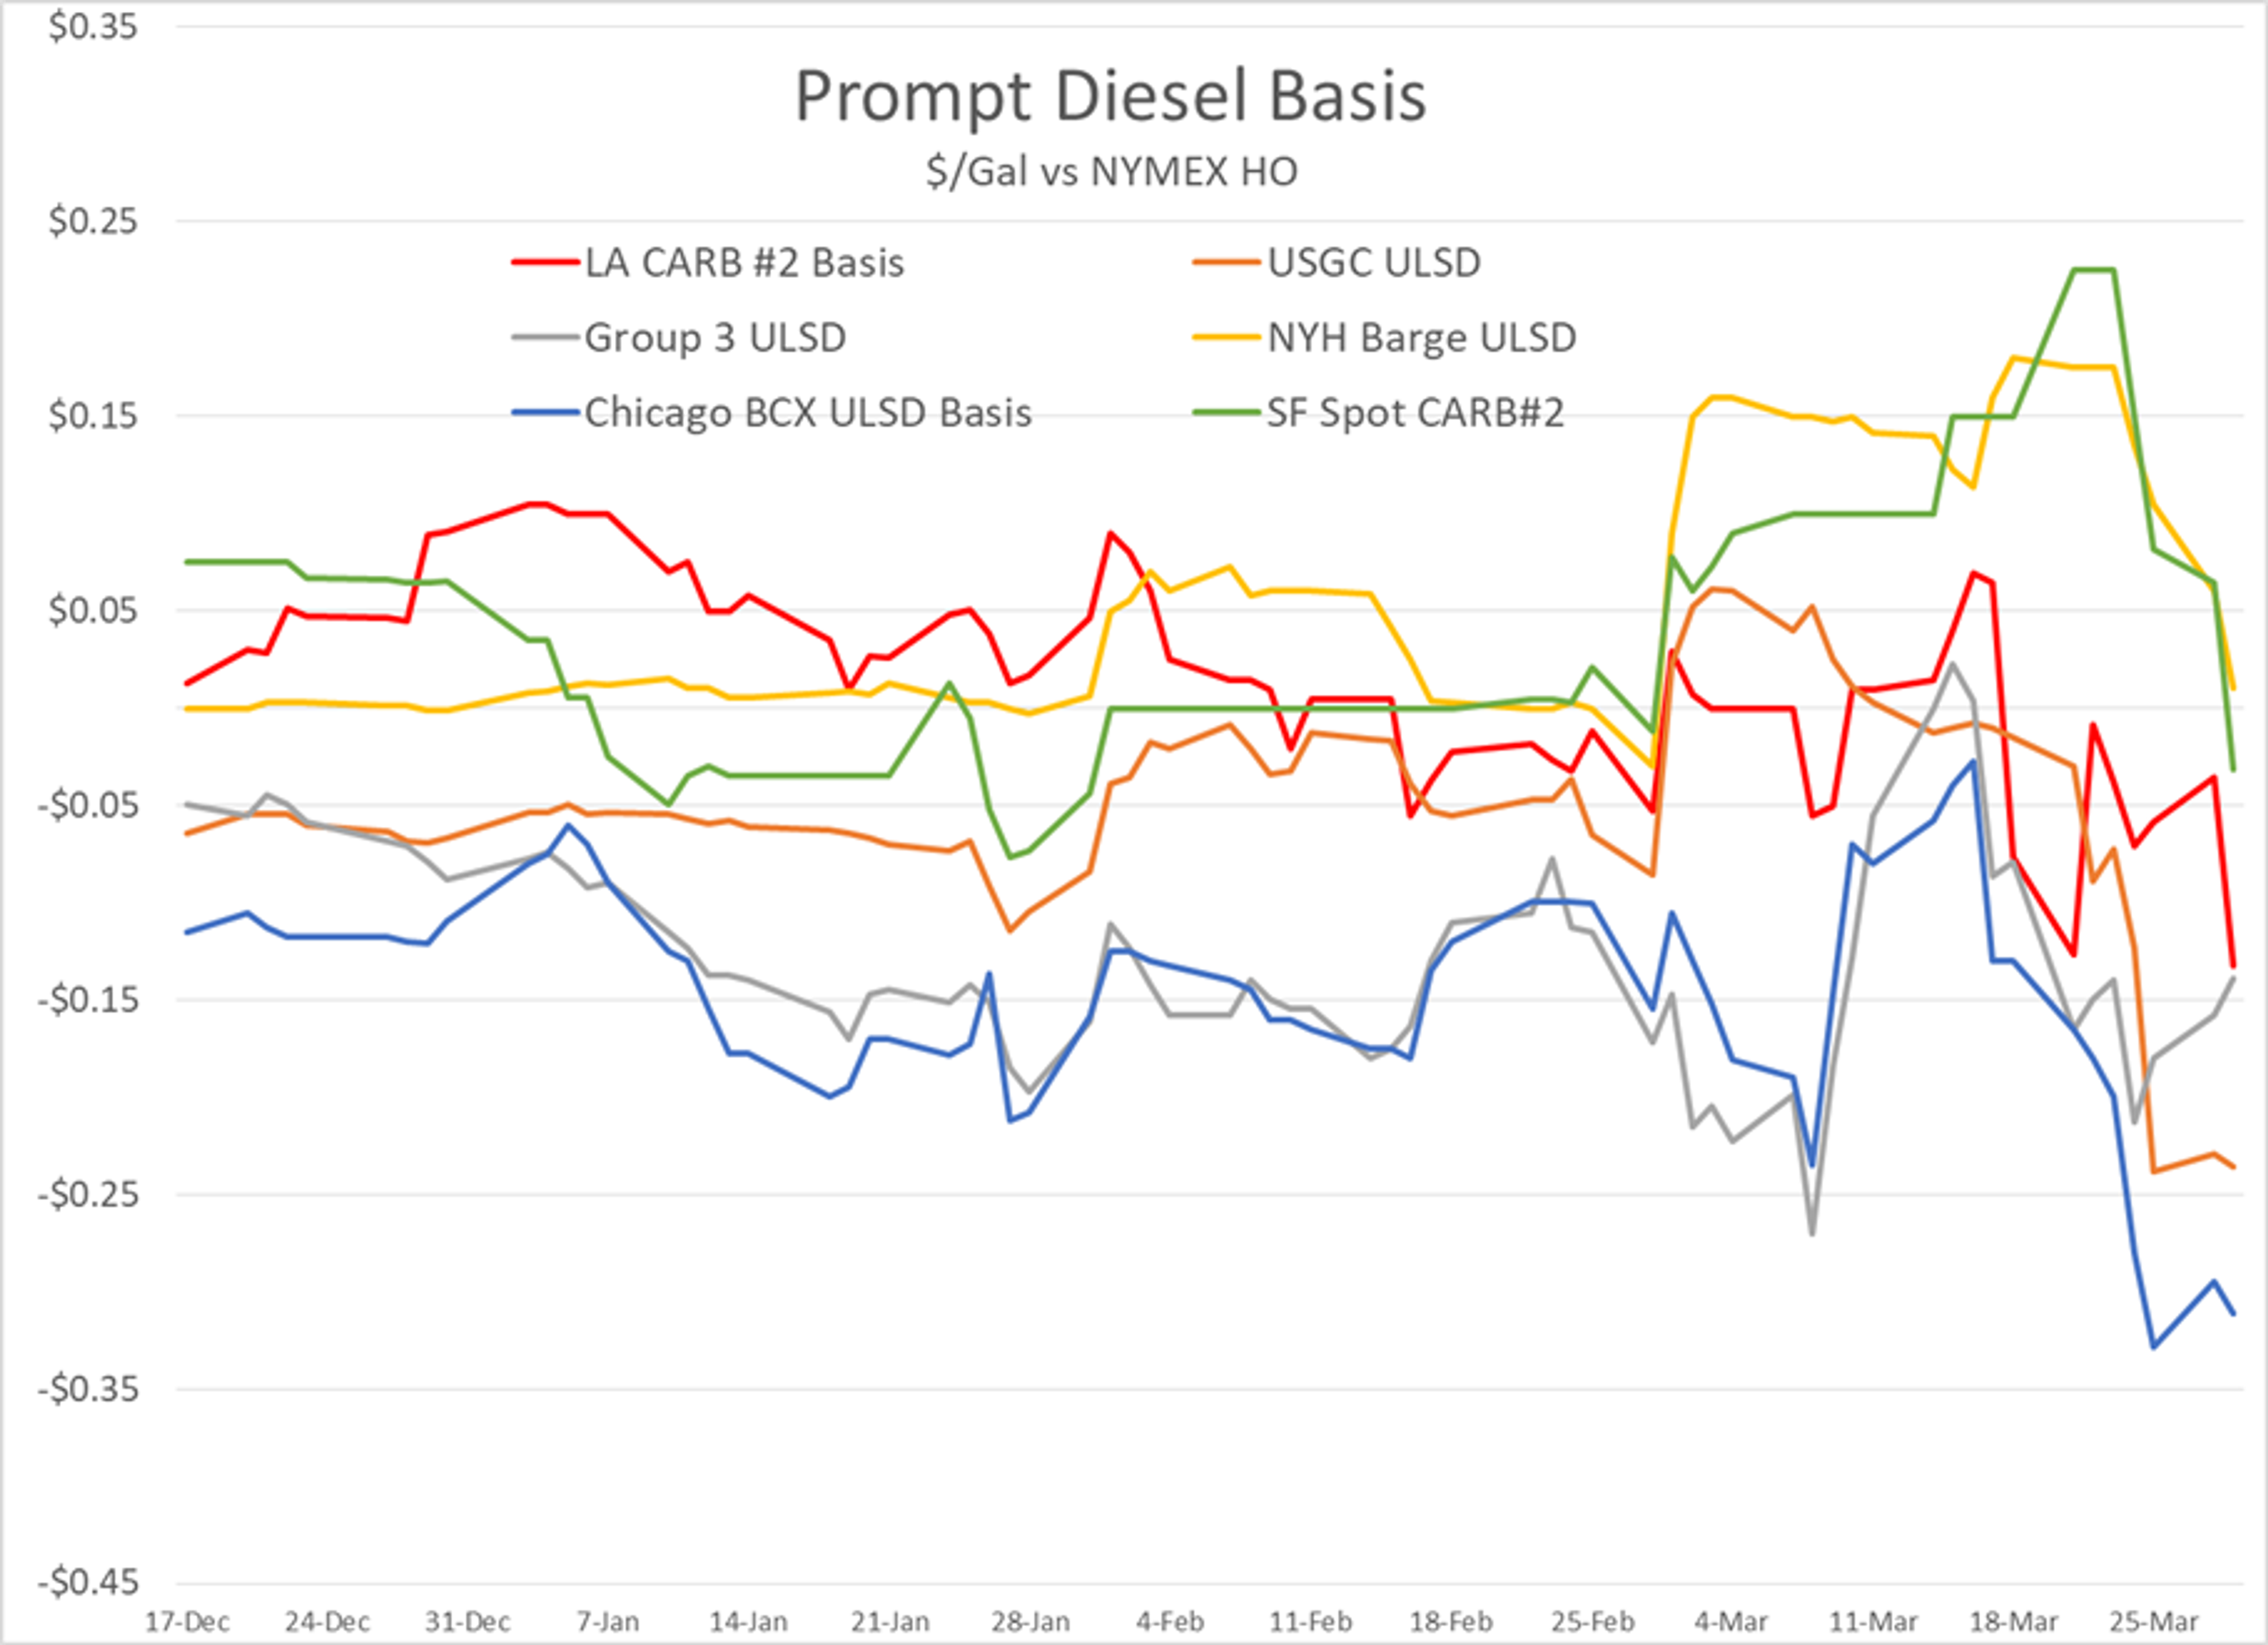
Task: Select the 'SF Spot CARB#2' legend label
Action: click(1415, 413)
